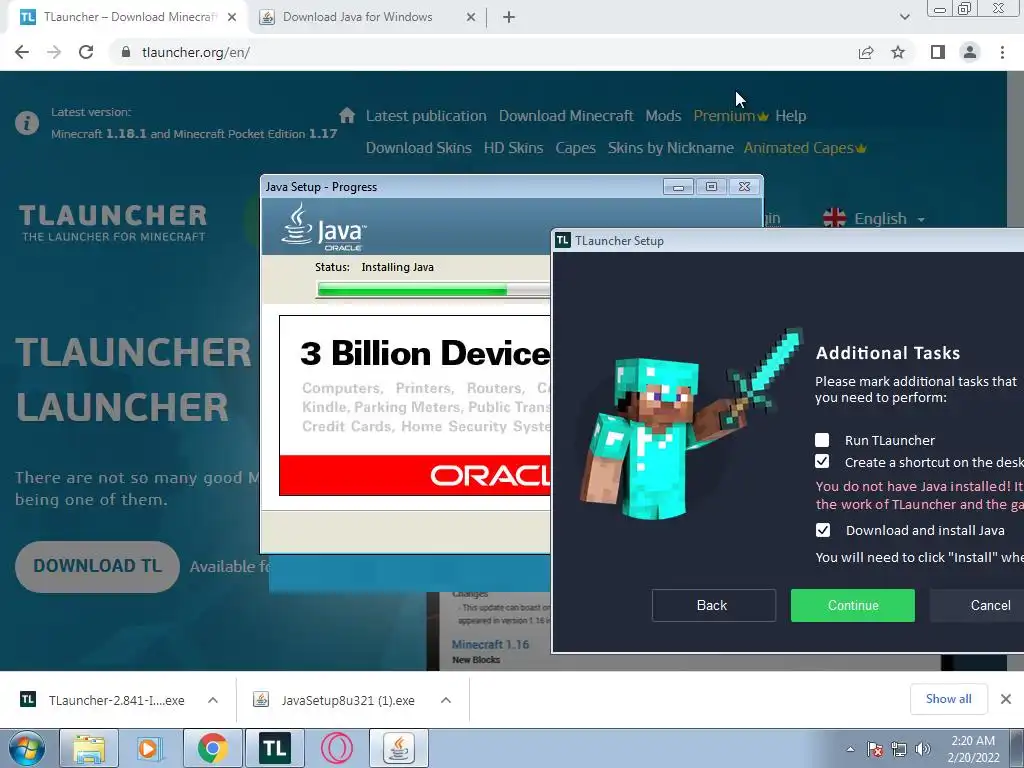
Task: Close the Download Java for Windows tab
Action: (x=471, y=17)
